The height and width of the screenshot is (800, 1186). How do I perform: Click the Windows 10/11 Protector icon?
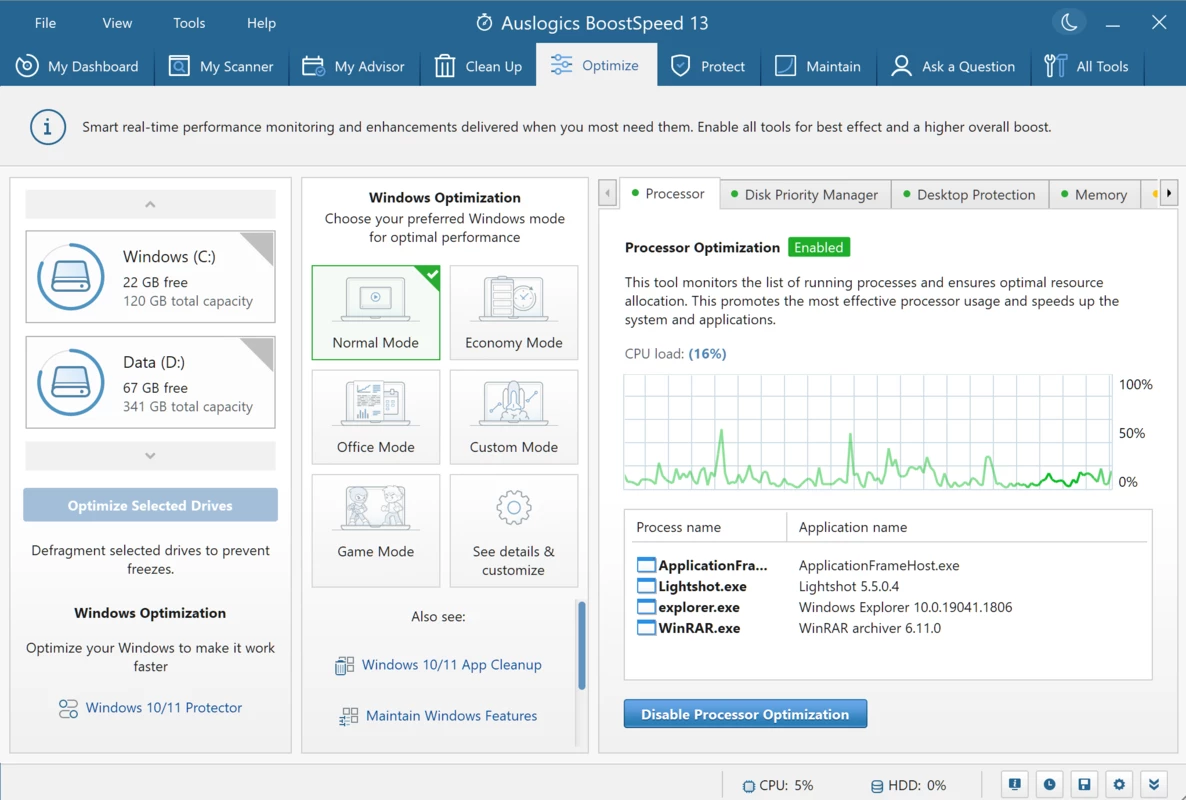tap(68, 709)
